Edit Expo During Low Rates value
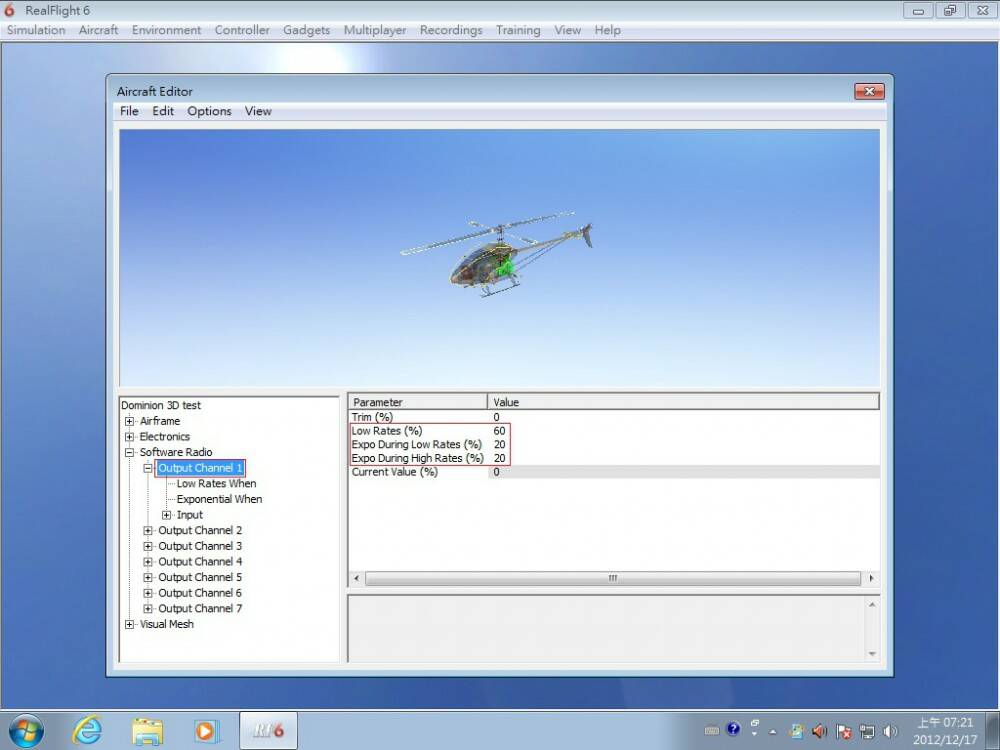Image resolution: width=1000 pixels, height=750 pixels. pyautogui.click(x=499, y=445)
